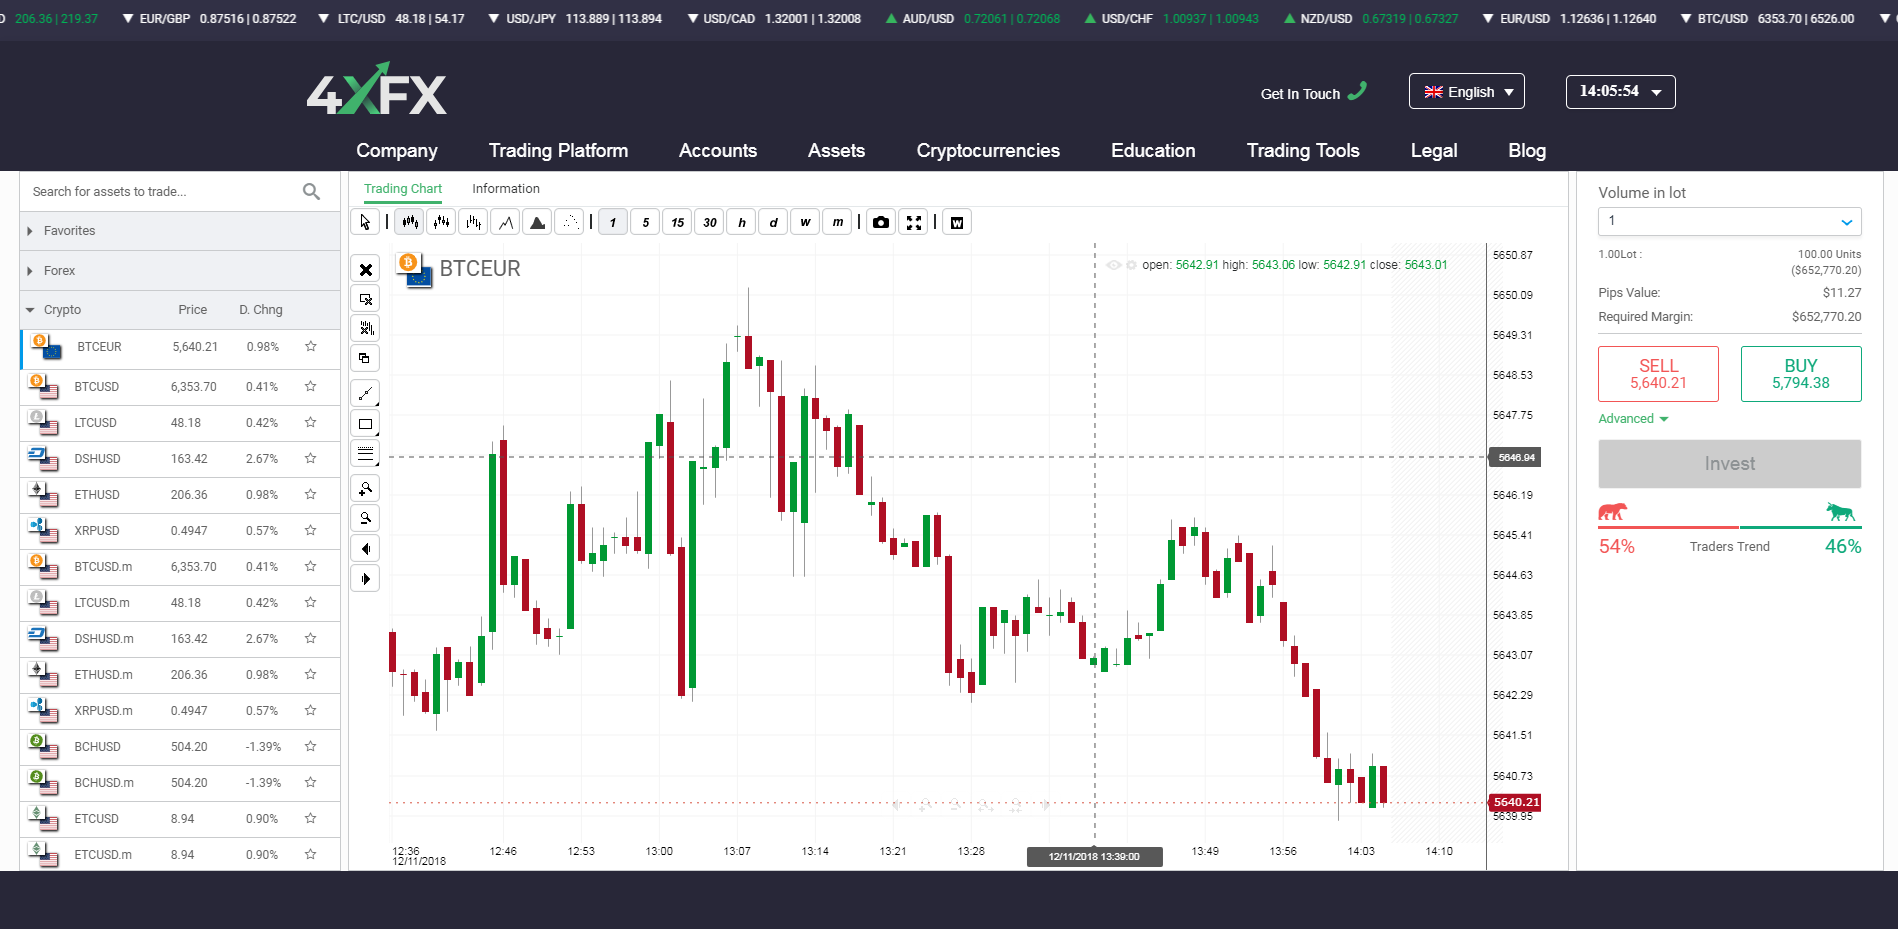Image resolution: width=1898 pixels, height=929 pixels.
Task: Select the trend line drawing tool
Action: pos(366,393)
